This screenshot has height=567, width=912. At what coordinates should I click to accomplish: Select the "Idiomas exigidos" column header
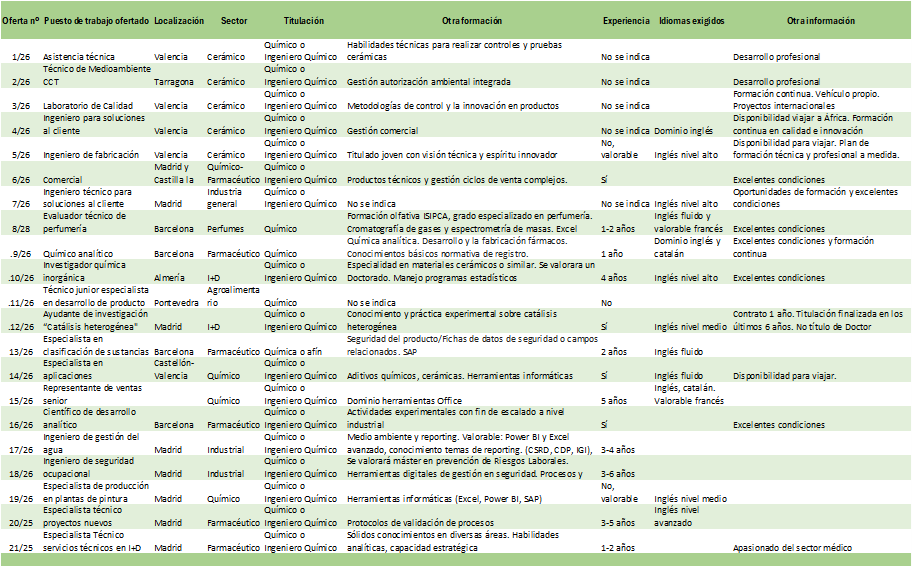[x=691, y=20]
